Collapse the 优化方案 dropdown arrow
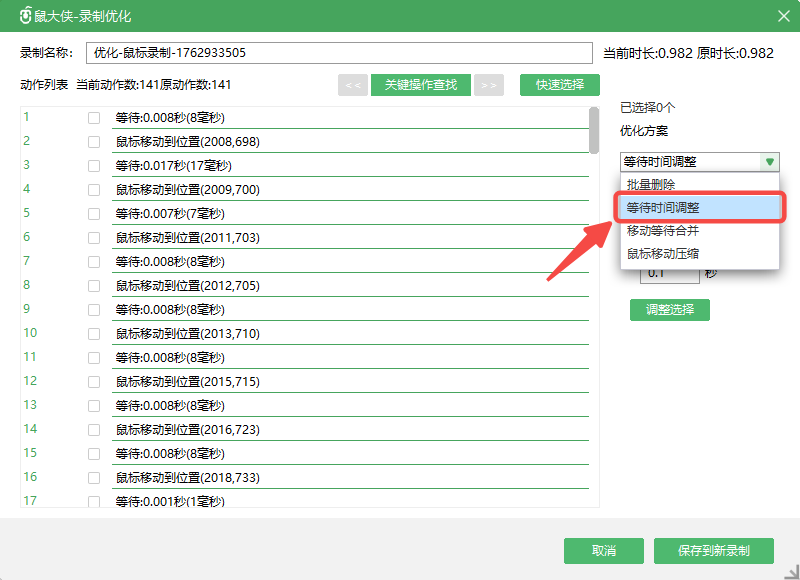 (x=769, y=162)
